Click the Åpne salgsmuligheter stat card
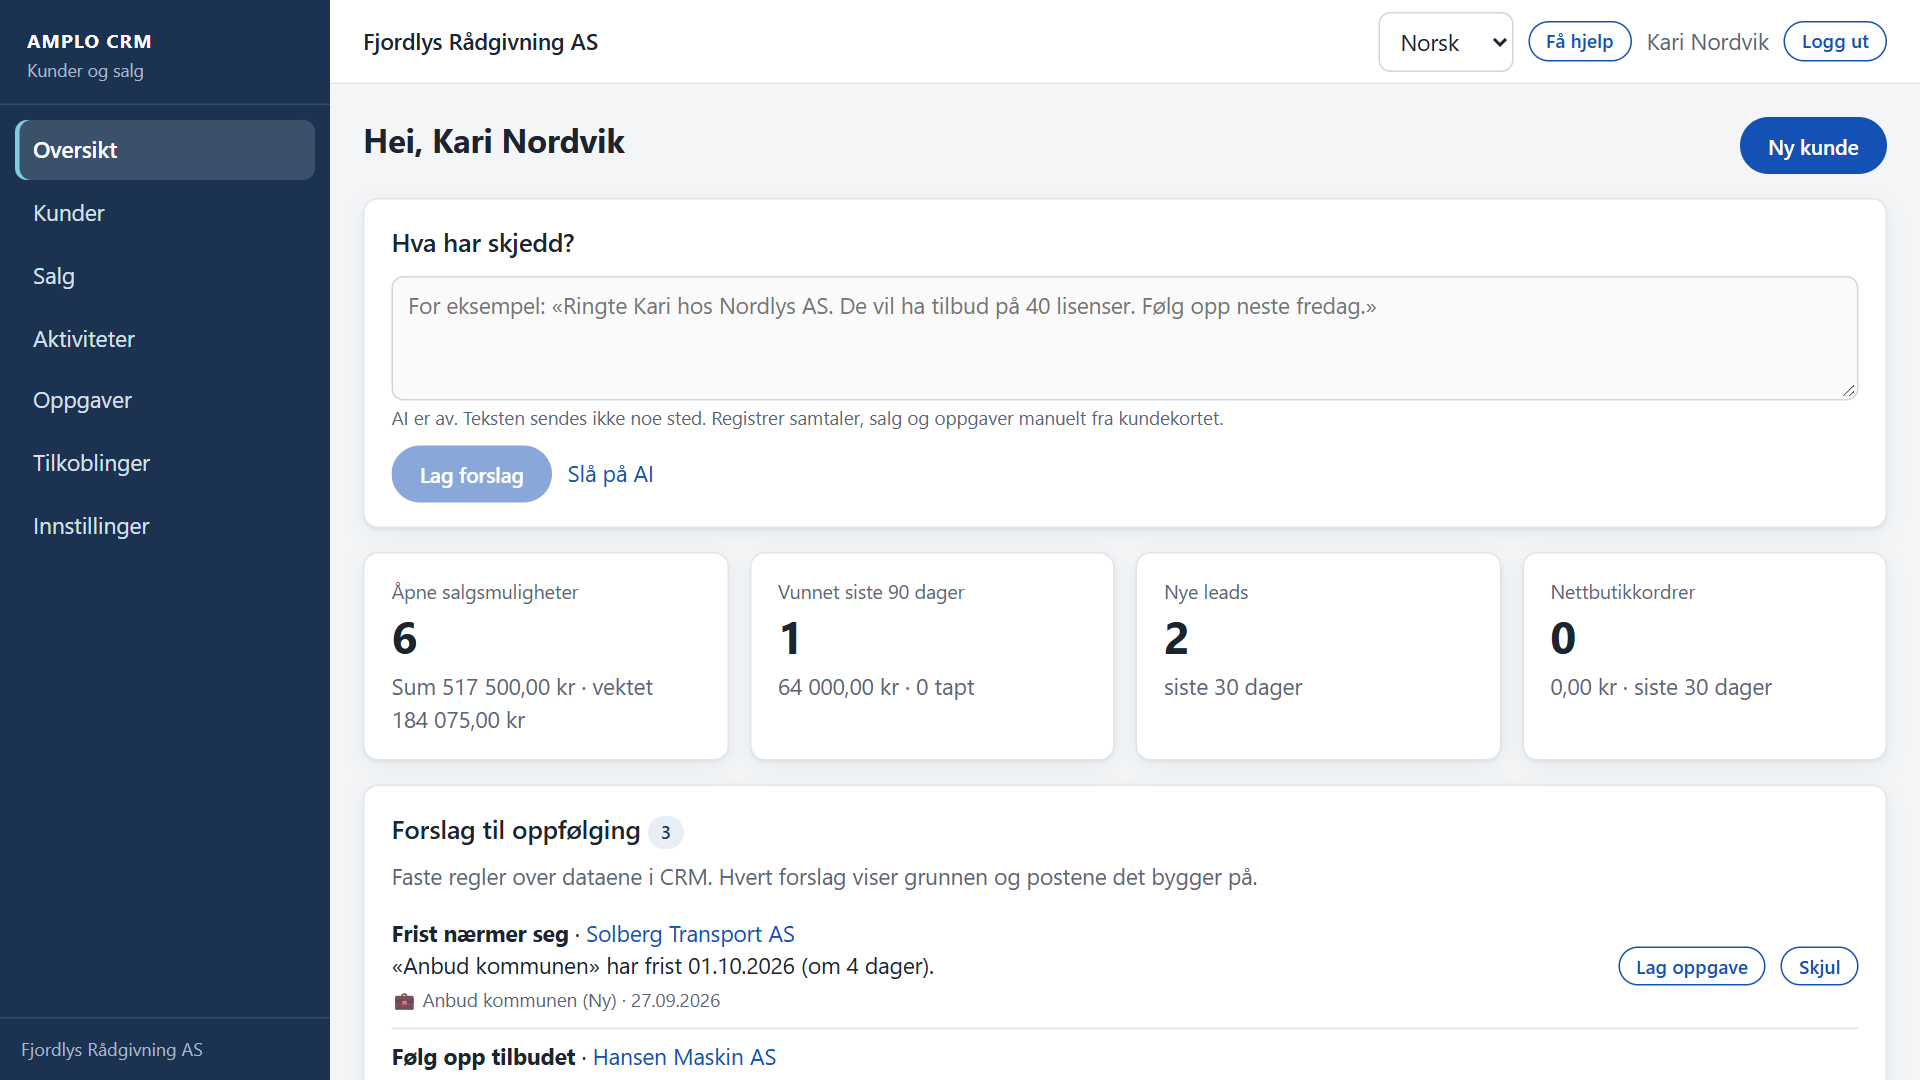This screenshot has width=1920, height=1080. click(546, 656)
